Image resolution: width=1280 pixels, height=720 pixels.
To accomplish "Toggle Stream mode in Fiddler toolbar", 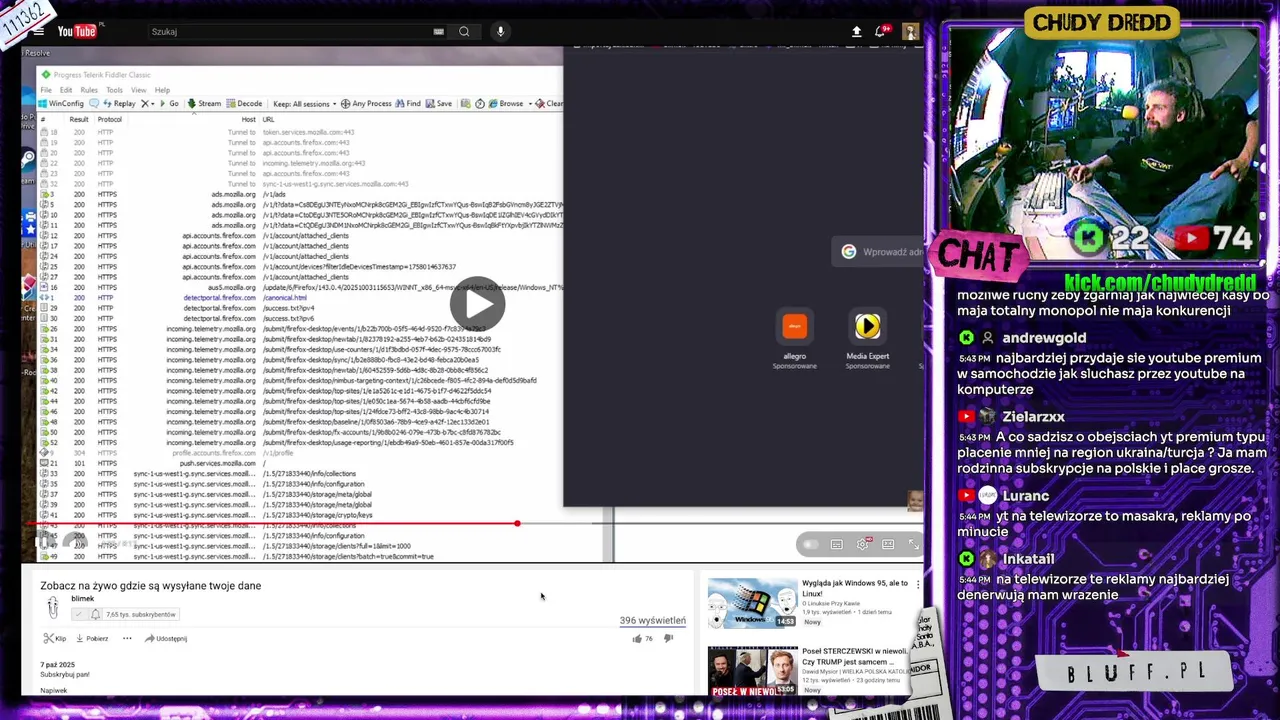I will click(204, 103).
